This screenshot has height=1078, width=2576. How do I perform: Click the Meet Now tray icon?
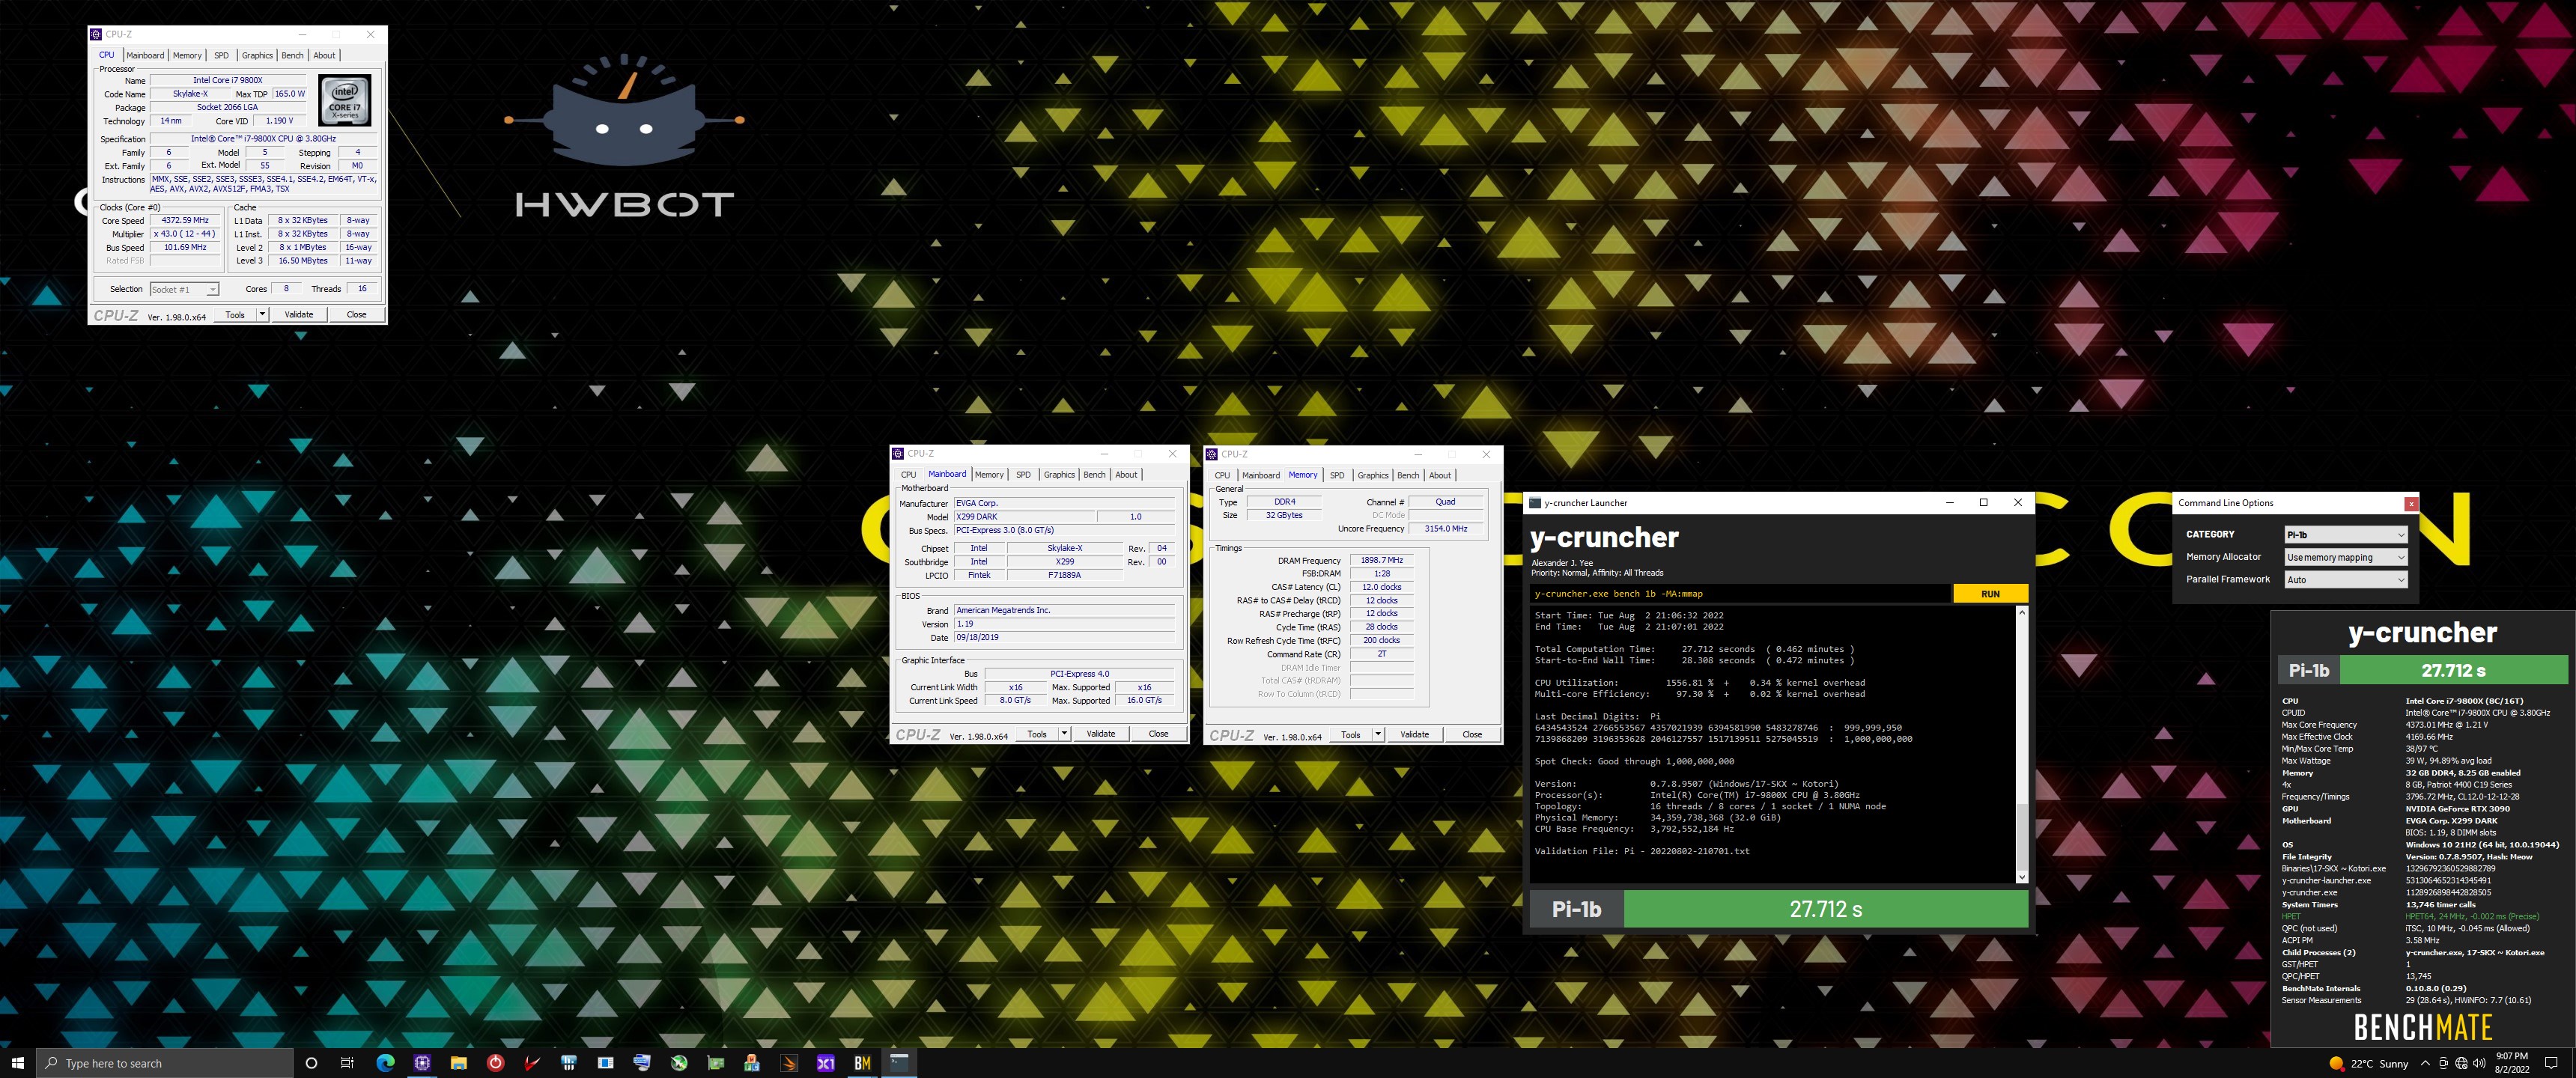click(x=2443, y=1063)
